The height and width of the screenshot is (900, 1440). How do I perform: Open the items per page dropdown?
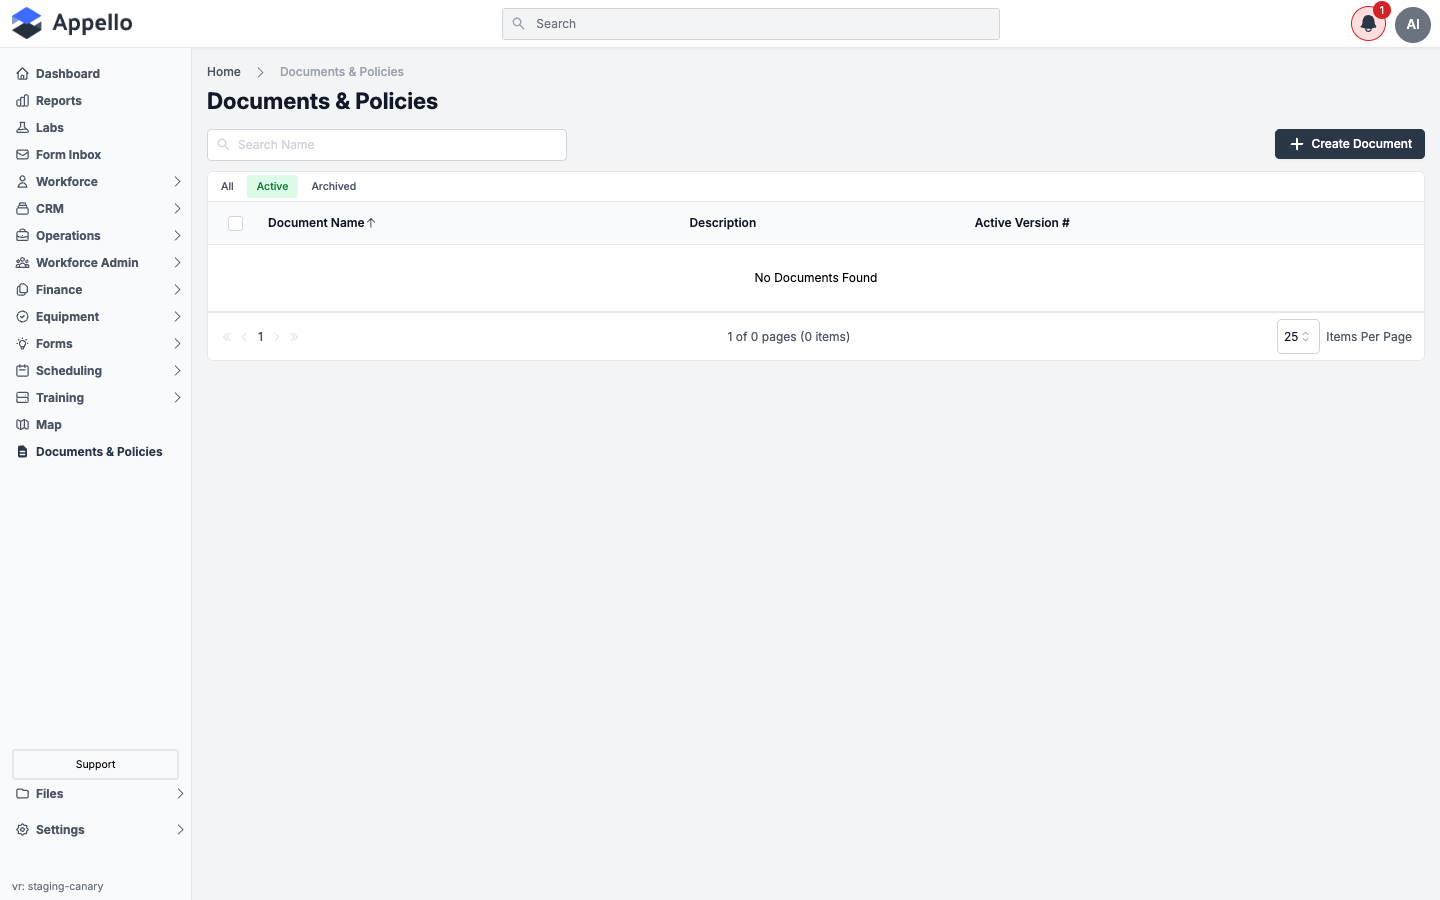(1298, 337)
